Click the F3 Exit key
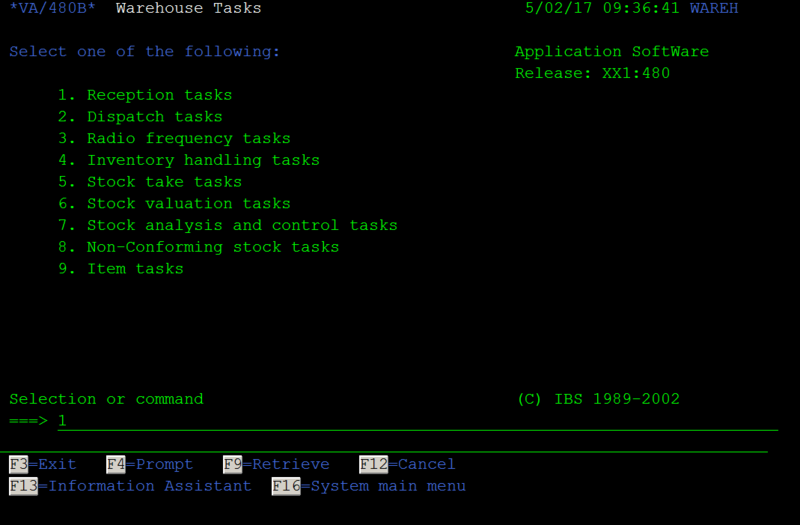 click(x=43, y=464)
